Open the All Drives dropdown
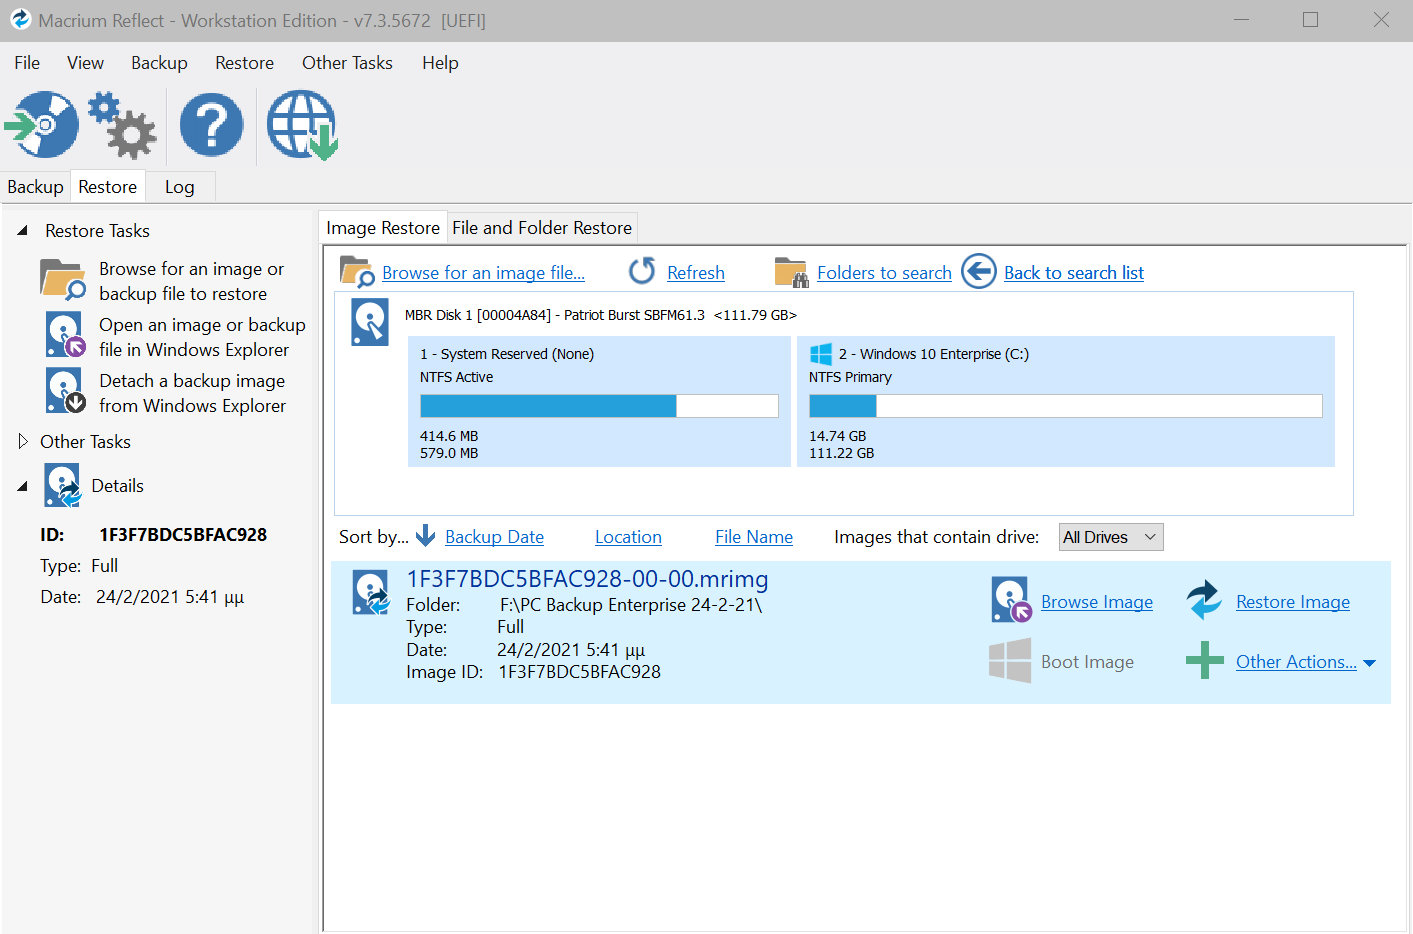The width and height of the screenshot is (1413, 934). [x=1111, y=537]
